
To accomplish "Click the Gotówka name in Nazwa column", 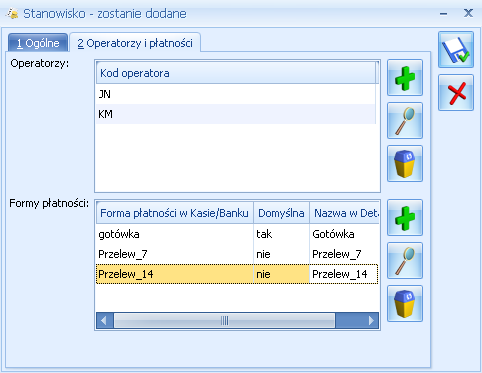I will 344,234.
